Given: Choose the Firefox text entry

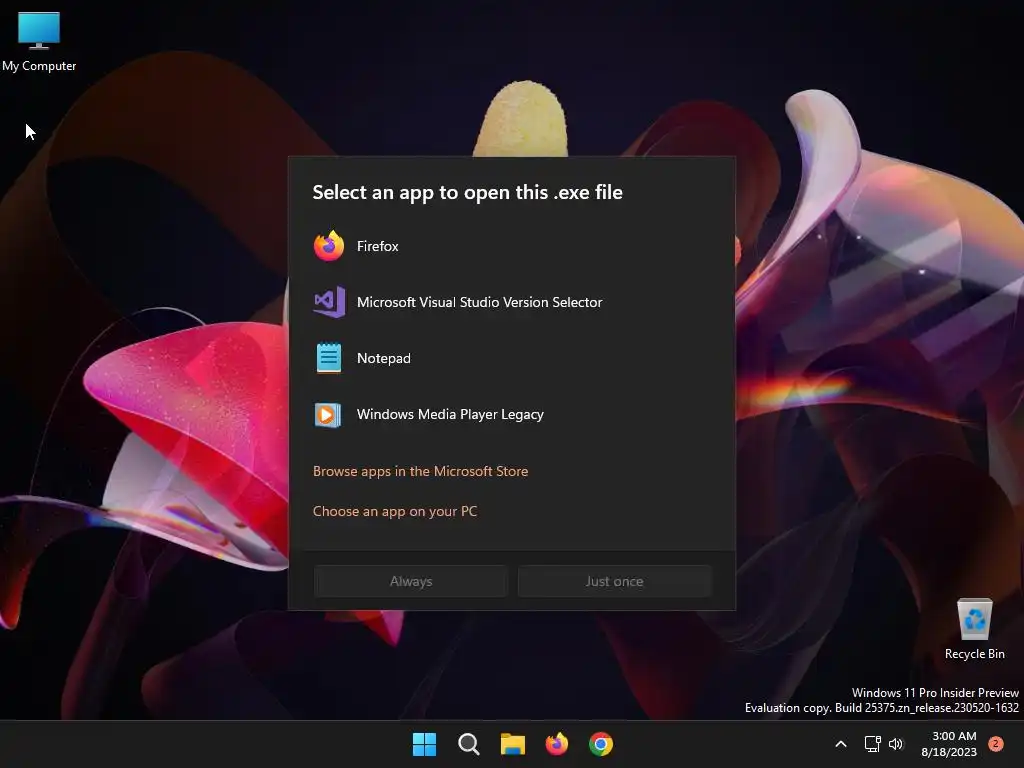Looking at the screenshot, I should (x=377, y=246).
